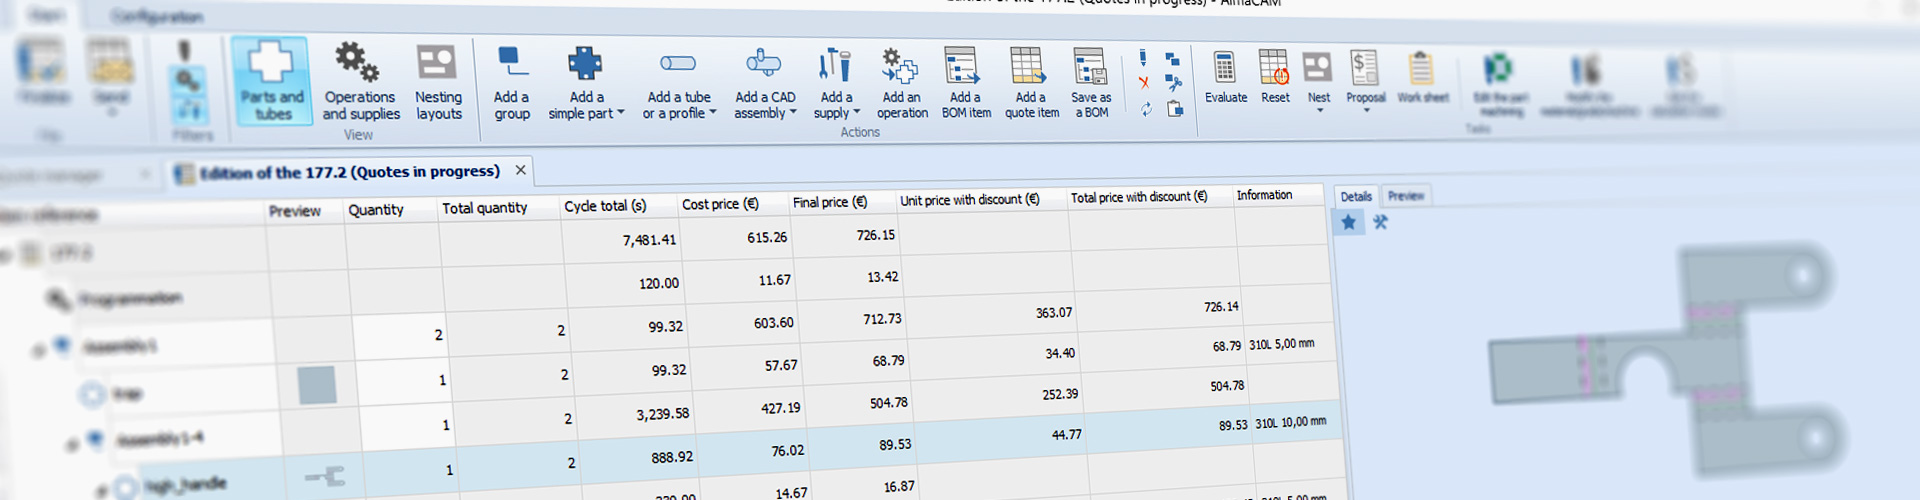Close the Edition of the 177.2 tab

click(x=520, y=170)
